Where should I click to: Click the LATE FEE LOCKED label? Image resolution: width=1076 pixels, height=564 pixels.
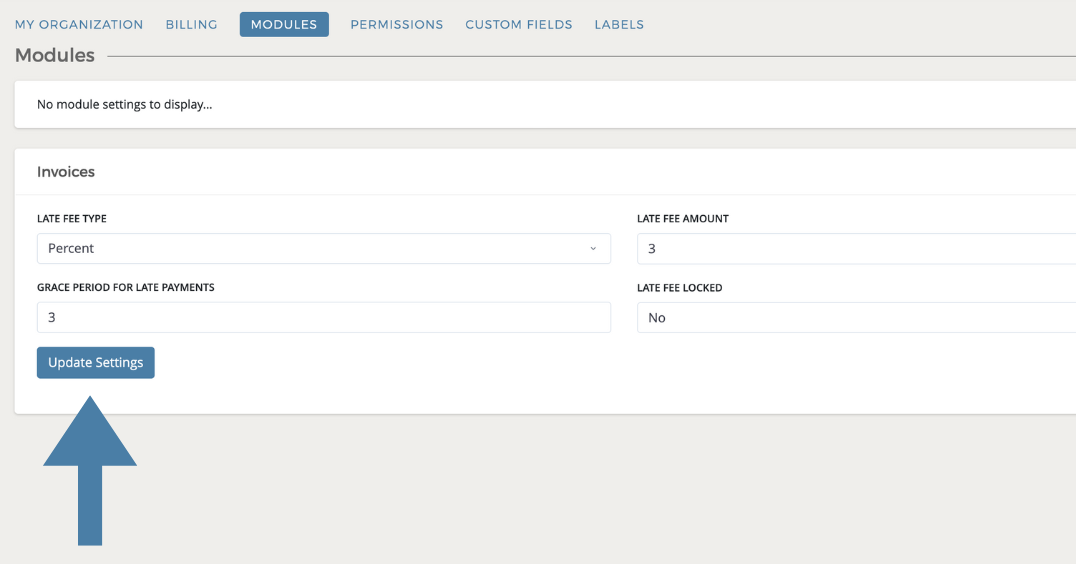point(679,287)
